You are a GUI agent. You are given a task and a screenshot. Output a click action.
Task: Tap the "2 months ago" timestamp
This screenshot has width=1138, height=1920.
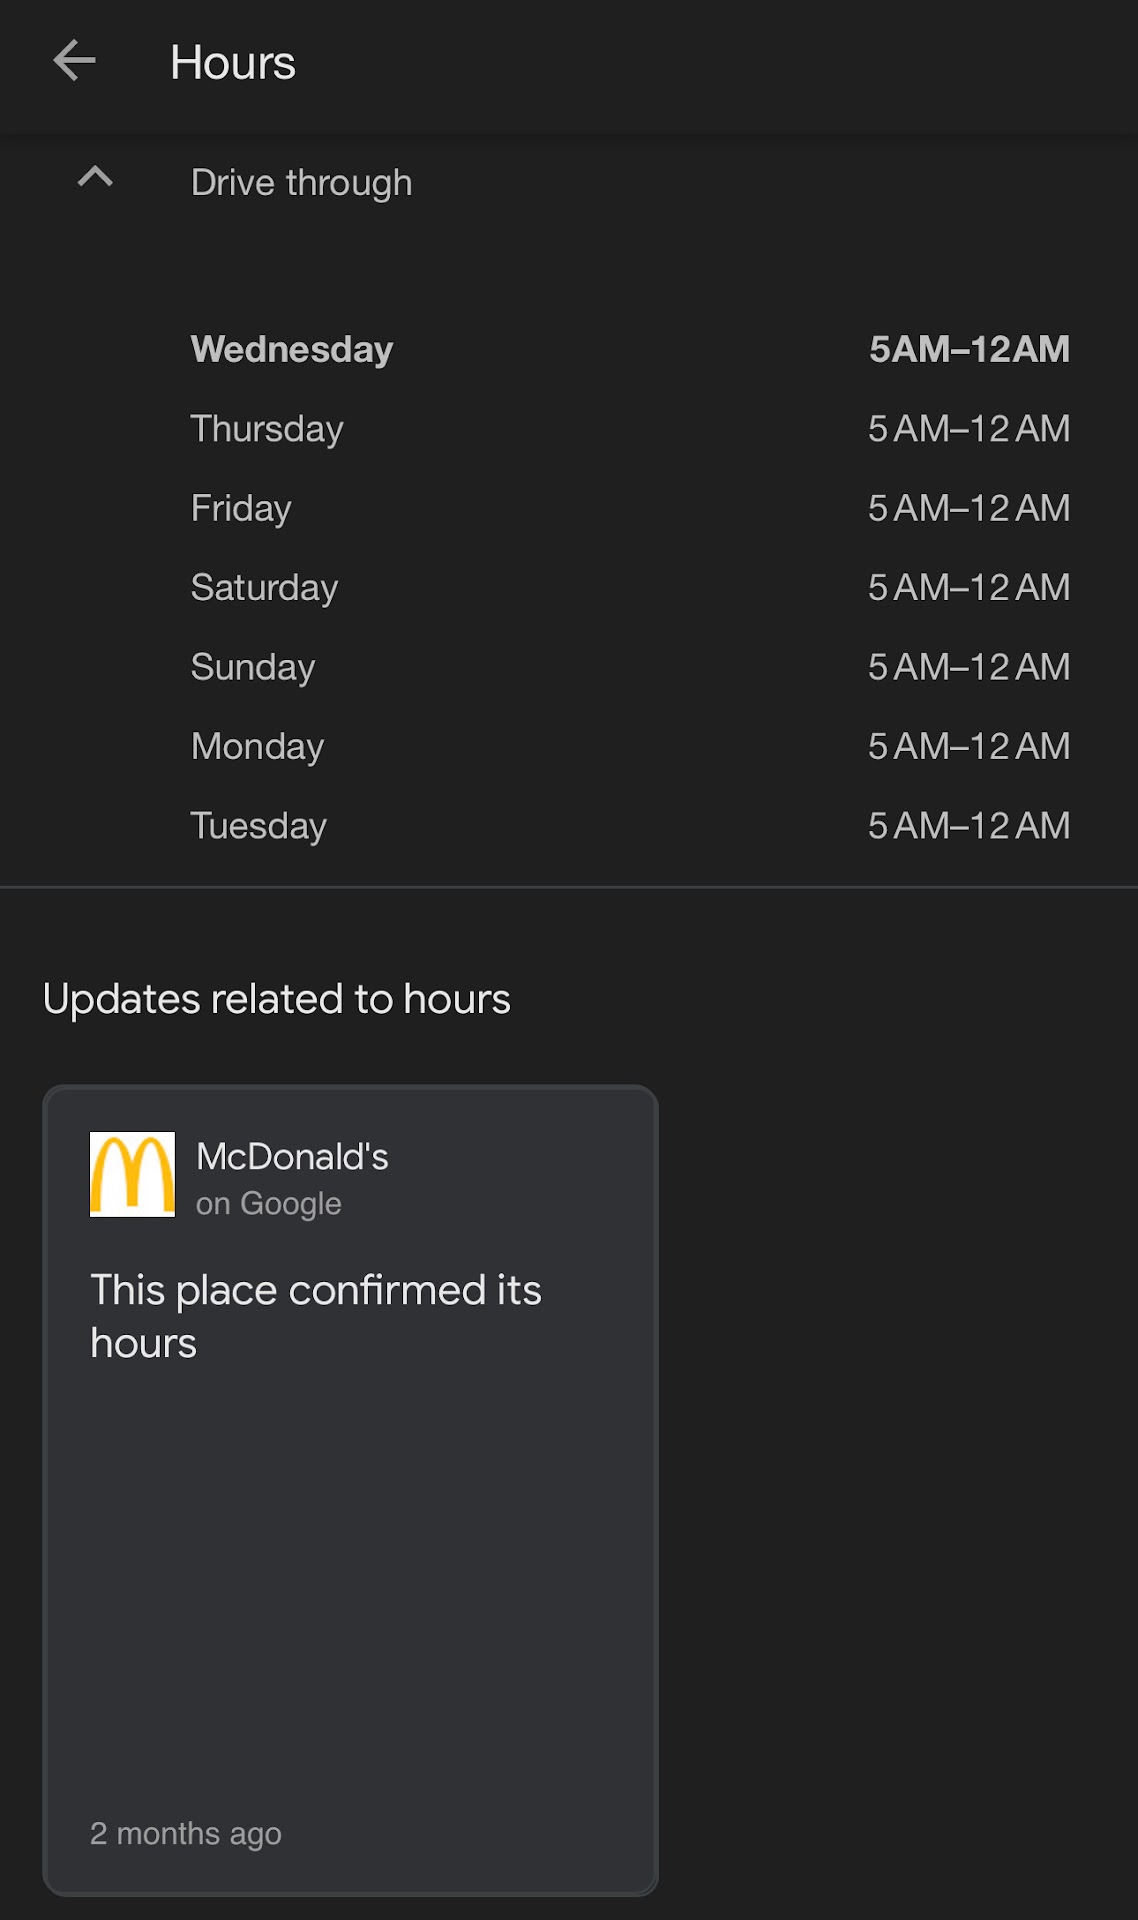185,1833
